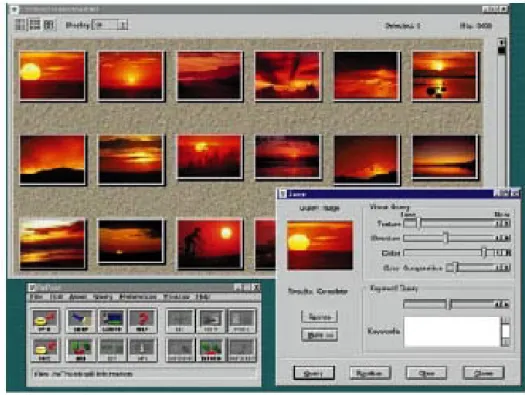
Task: Click bottom-left yellow disk with red icon
Action: (x=46, y=349)
